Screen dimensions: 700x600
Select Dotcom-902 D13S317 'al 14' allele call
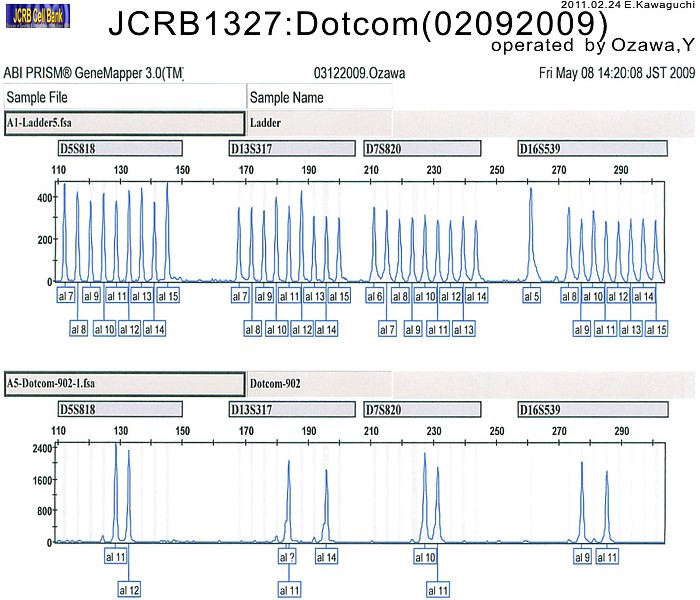(326, 557)
